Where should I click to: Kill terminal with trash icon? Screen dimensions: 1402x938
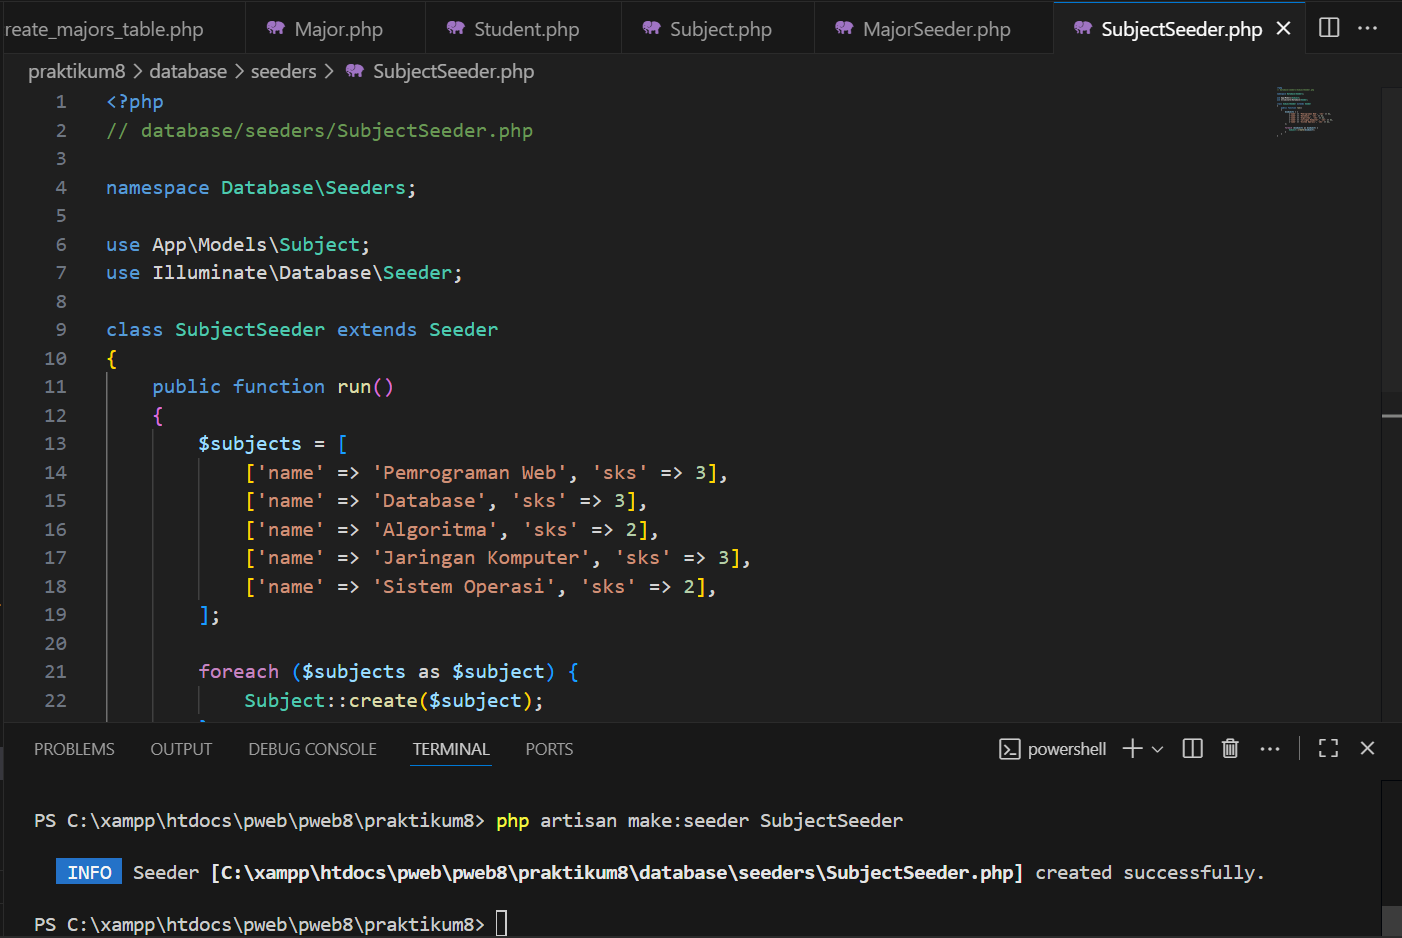[1230, 748]
